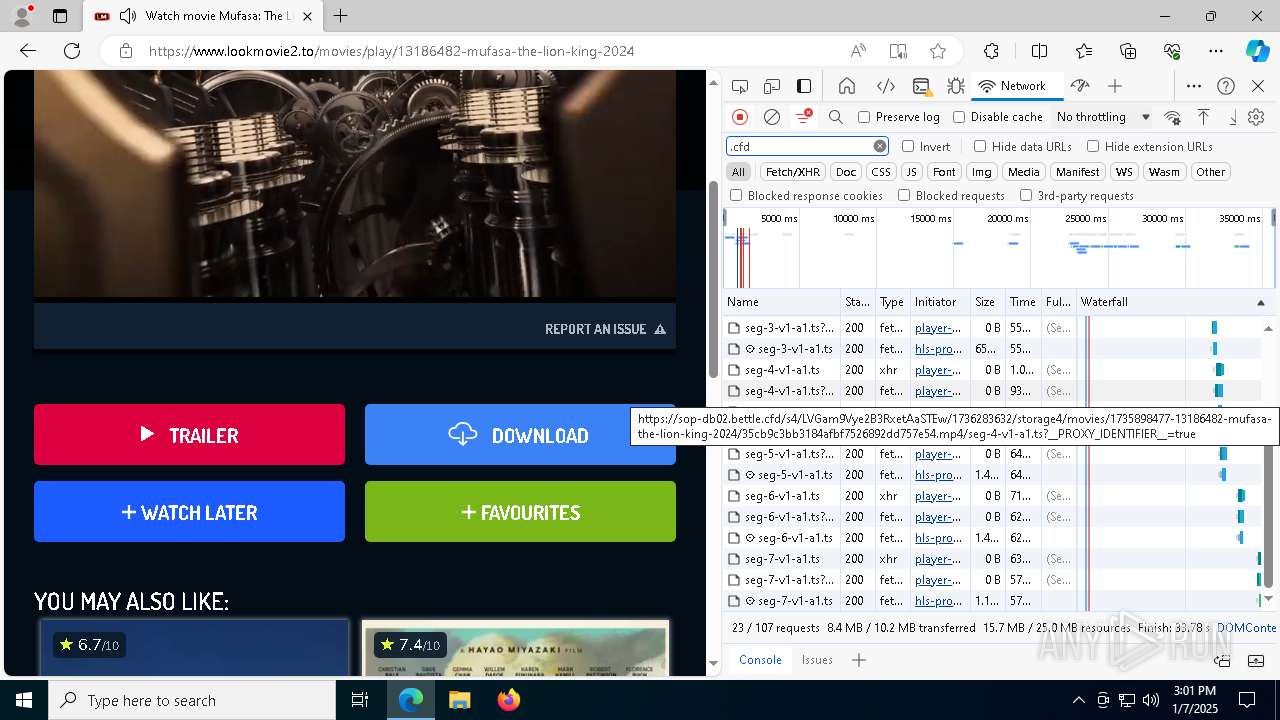The height and width of the screenshot is (720, 1280).
Task: Open the Elements panel icon
Action: tap(885, 86)
